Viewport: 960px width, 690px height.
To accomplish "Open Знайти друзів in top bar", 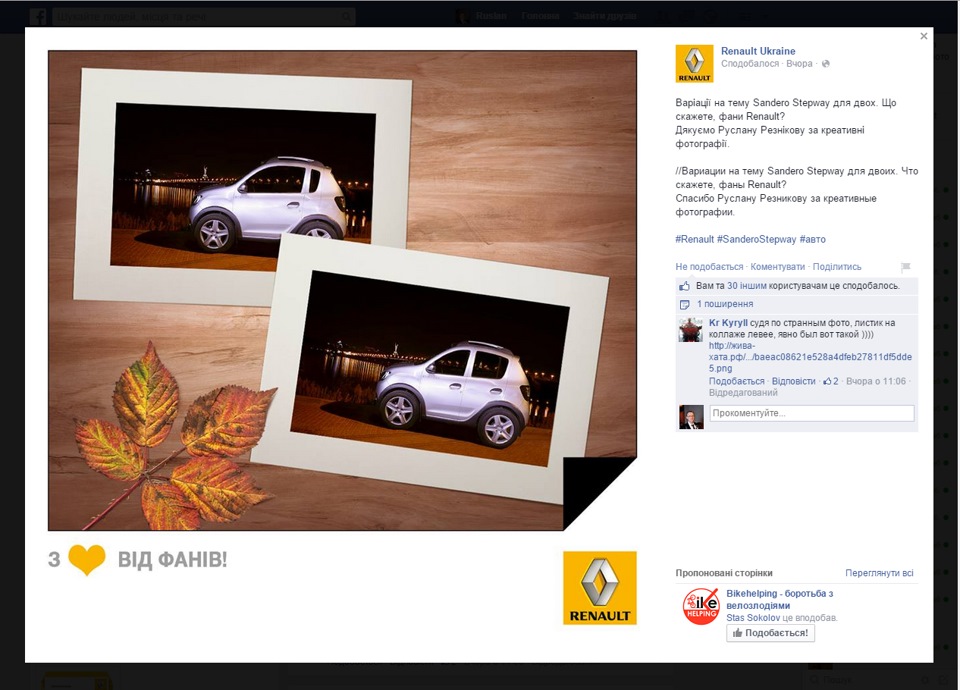I will pyautogui.click(x=605, y=17).
